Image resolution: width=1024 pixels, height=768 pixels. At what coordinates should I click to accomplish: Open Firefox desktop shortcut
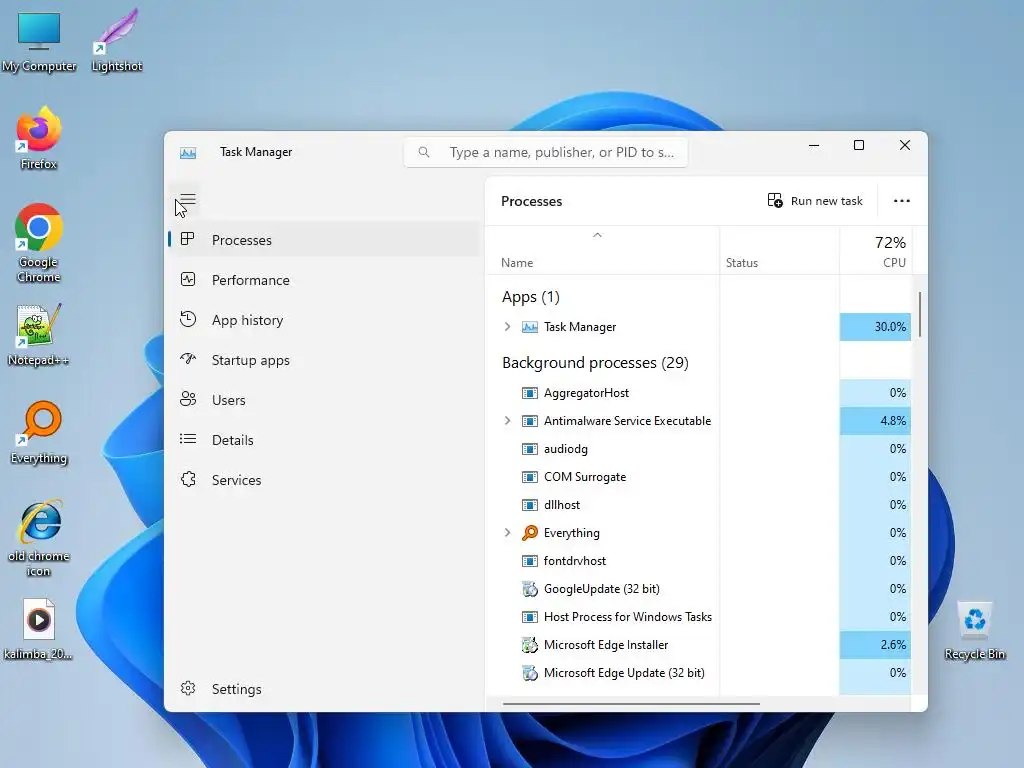(39, 138)
